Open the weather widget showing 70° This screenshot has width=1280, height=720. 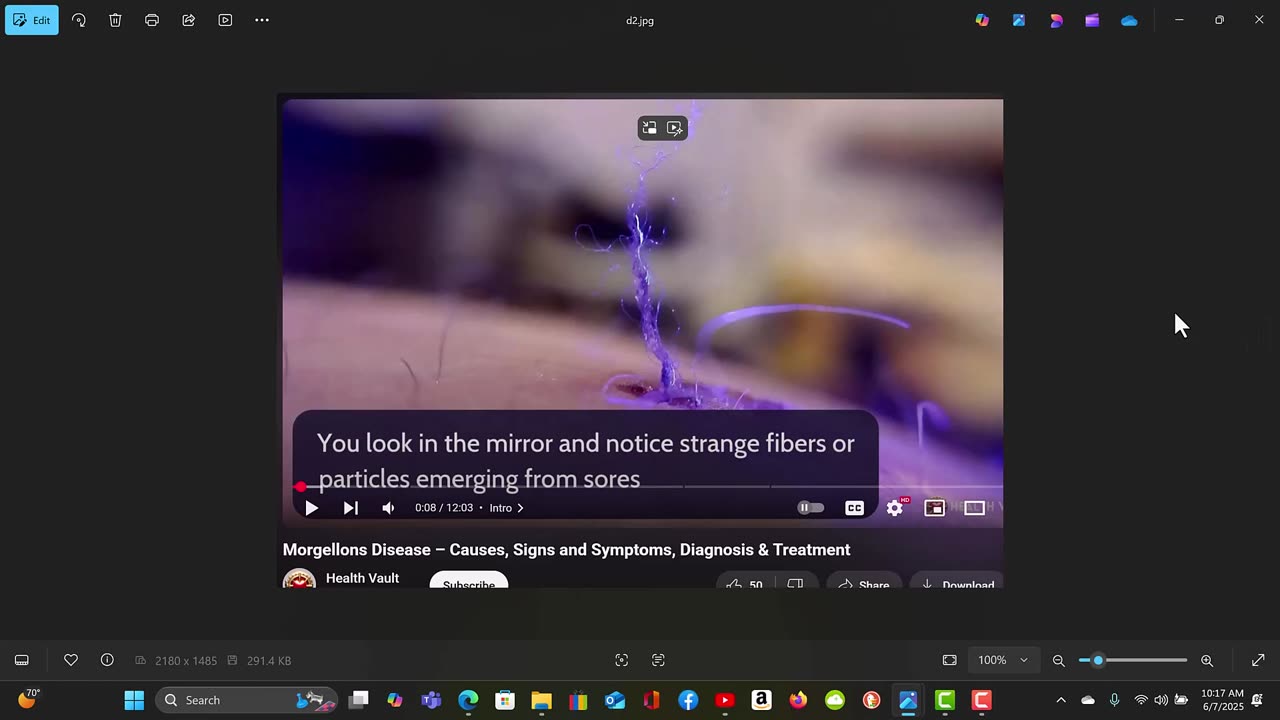tap(29, 699)
